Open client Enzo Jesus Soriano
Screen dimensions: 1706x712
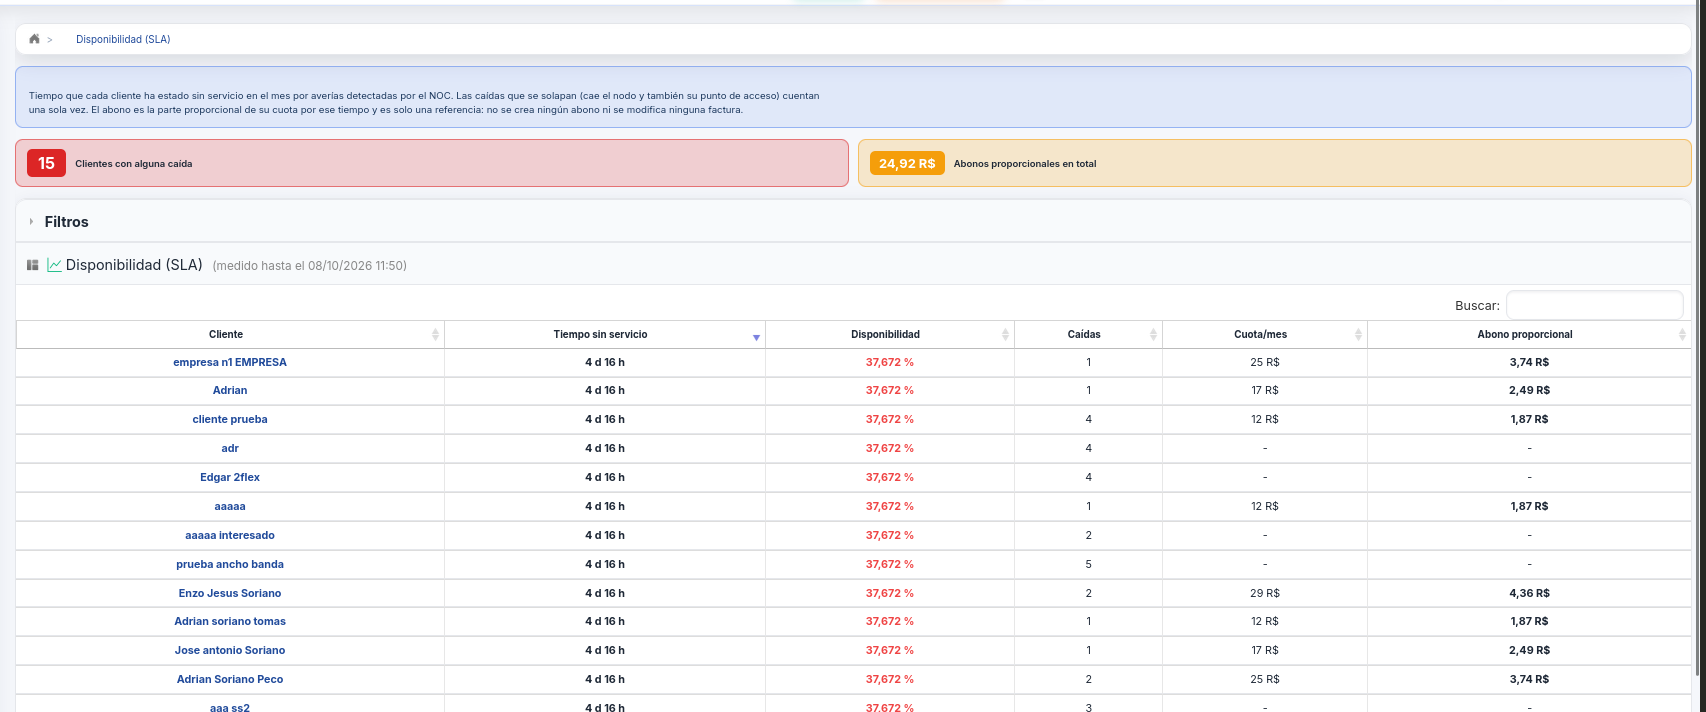click(230, 593)
